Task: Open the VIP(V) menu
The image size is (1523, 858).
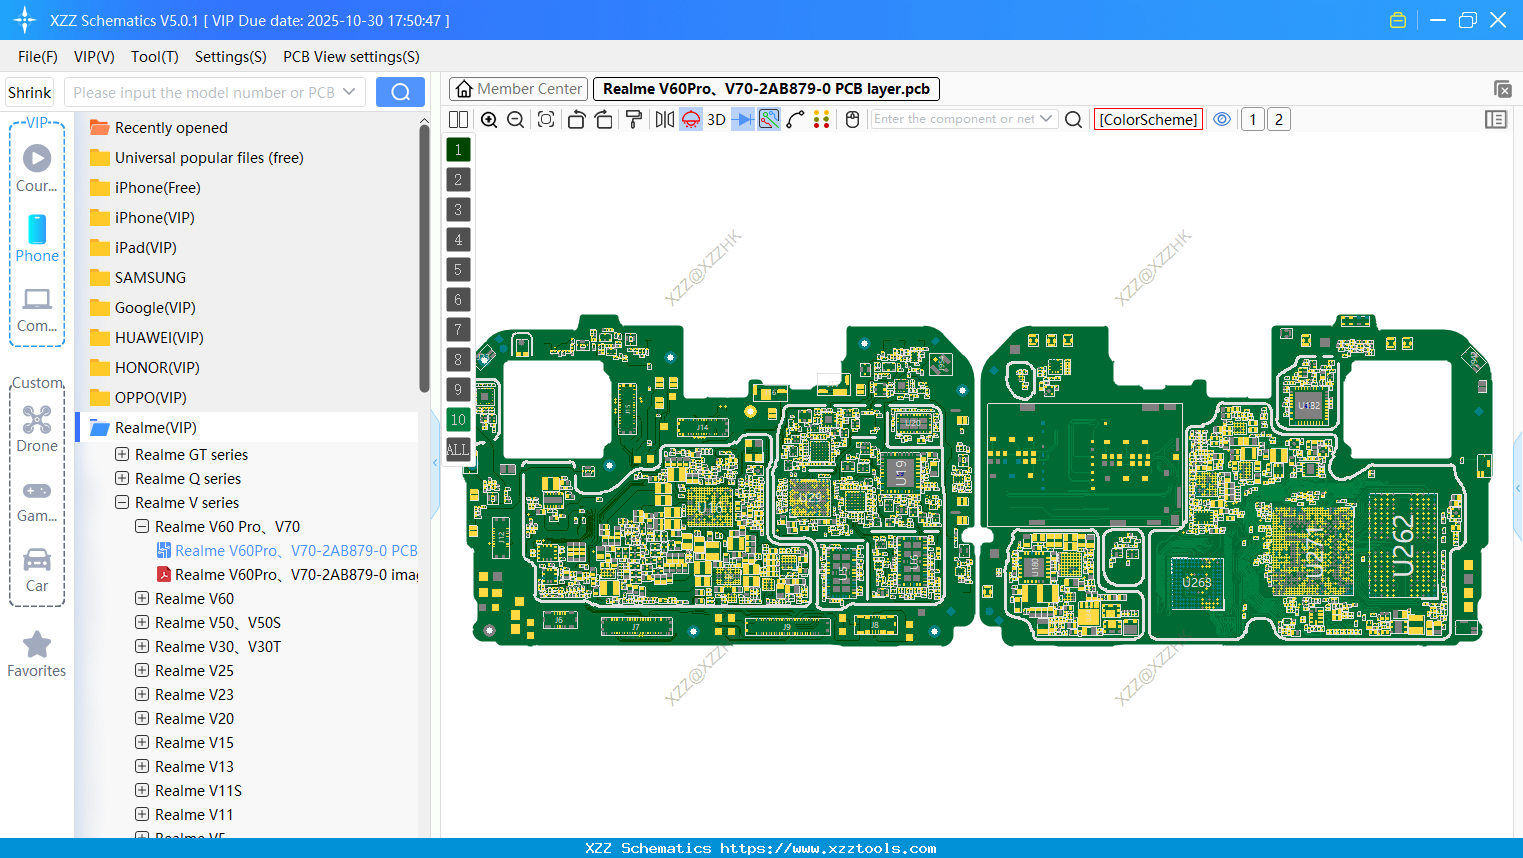Action: coord(94,57)
